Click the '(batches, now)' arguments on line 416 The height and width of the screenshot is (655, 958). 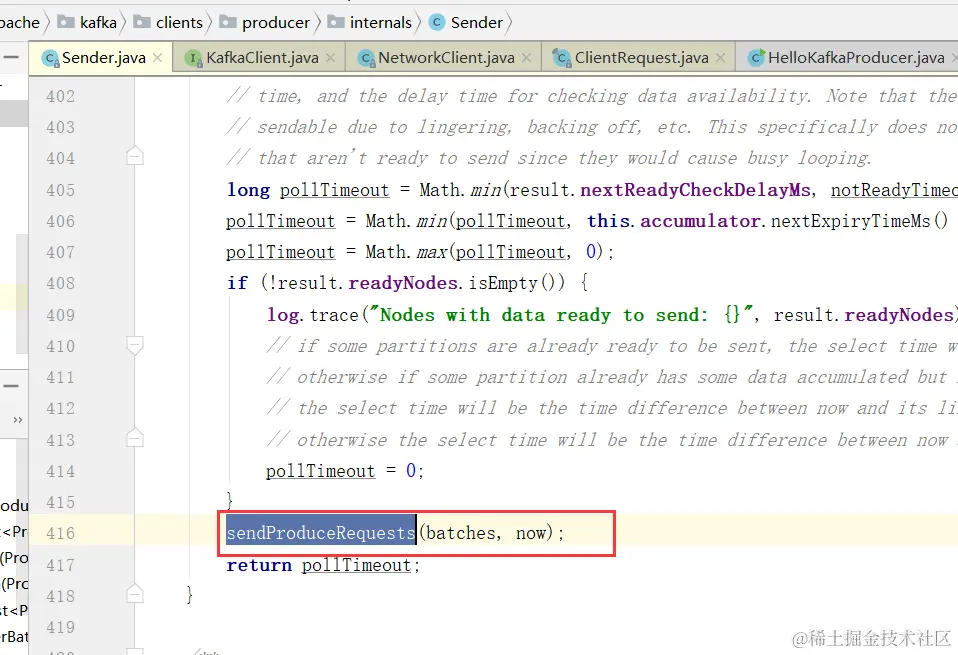[489, 533]
